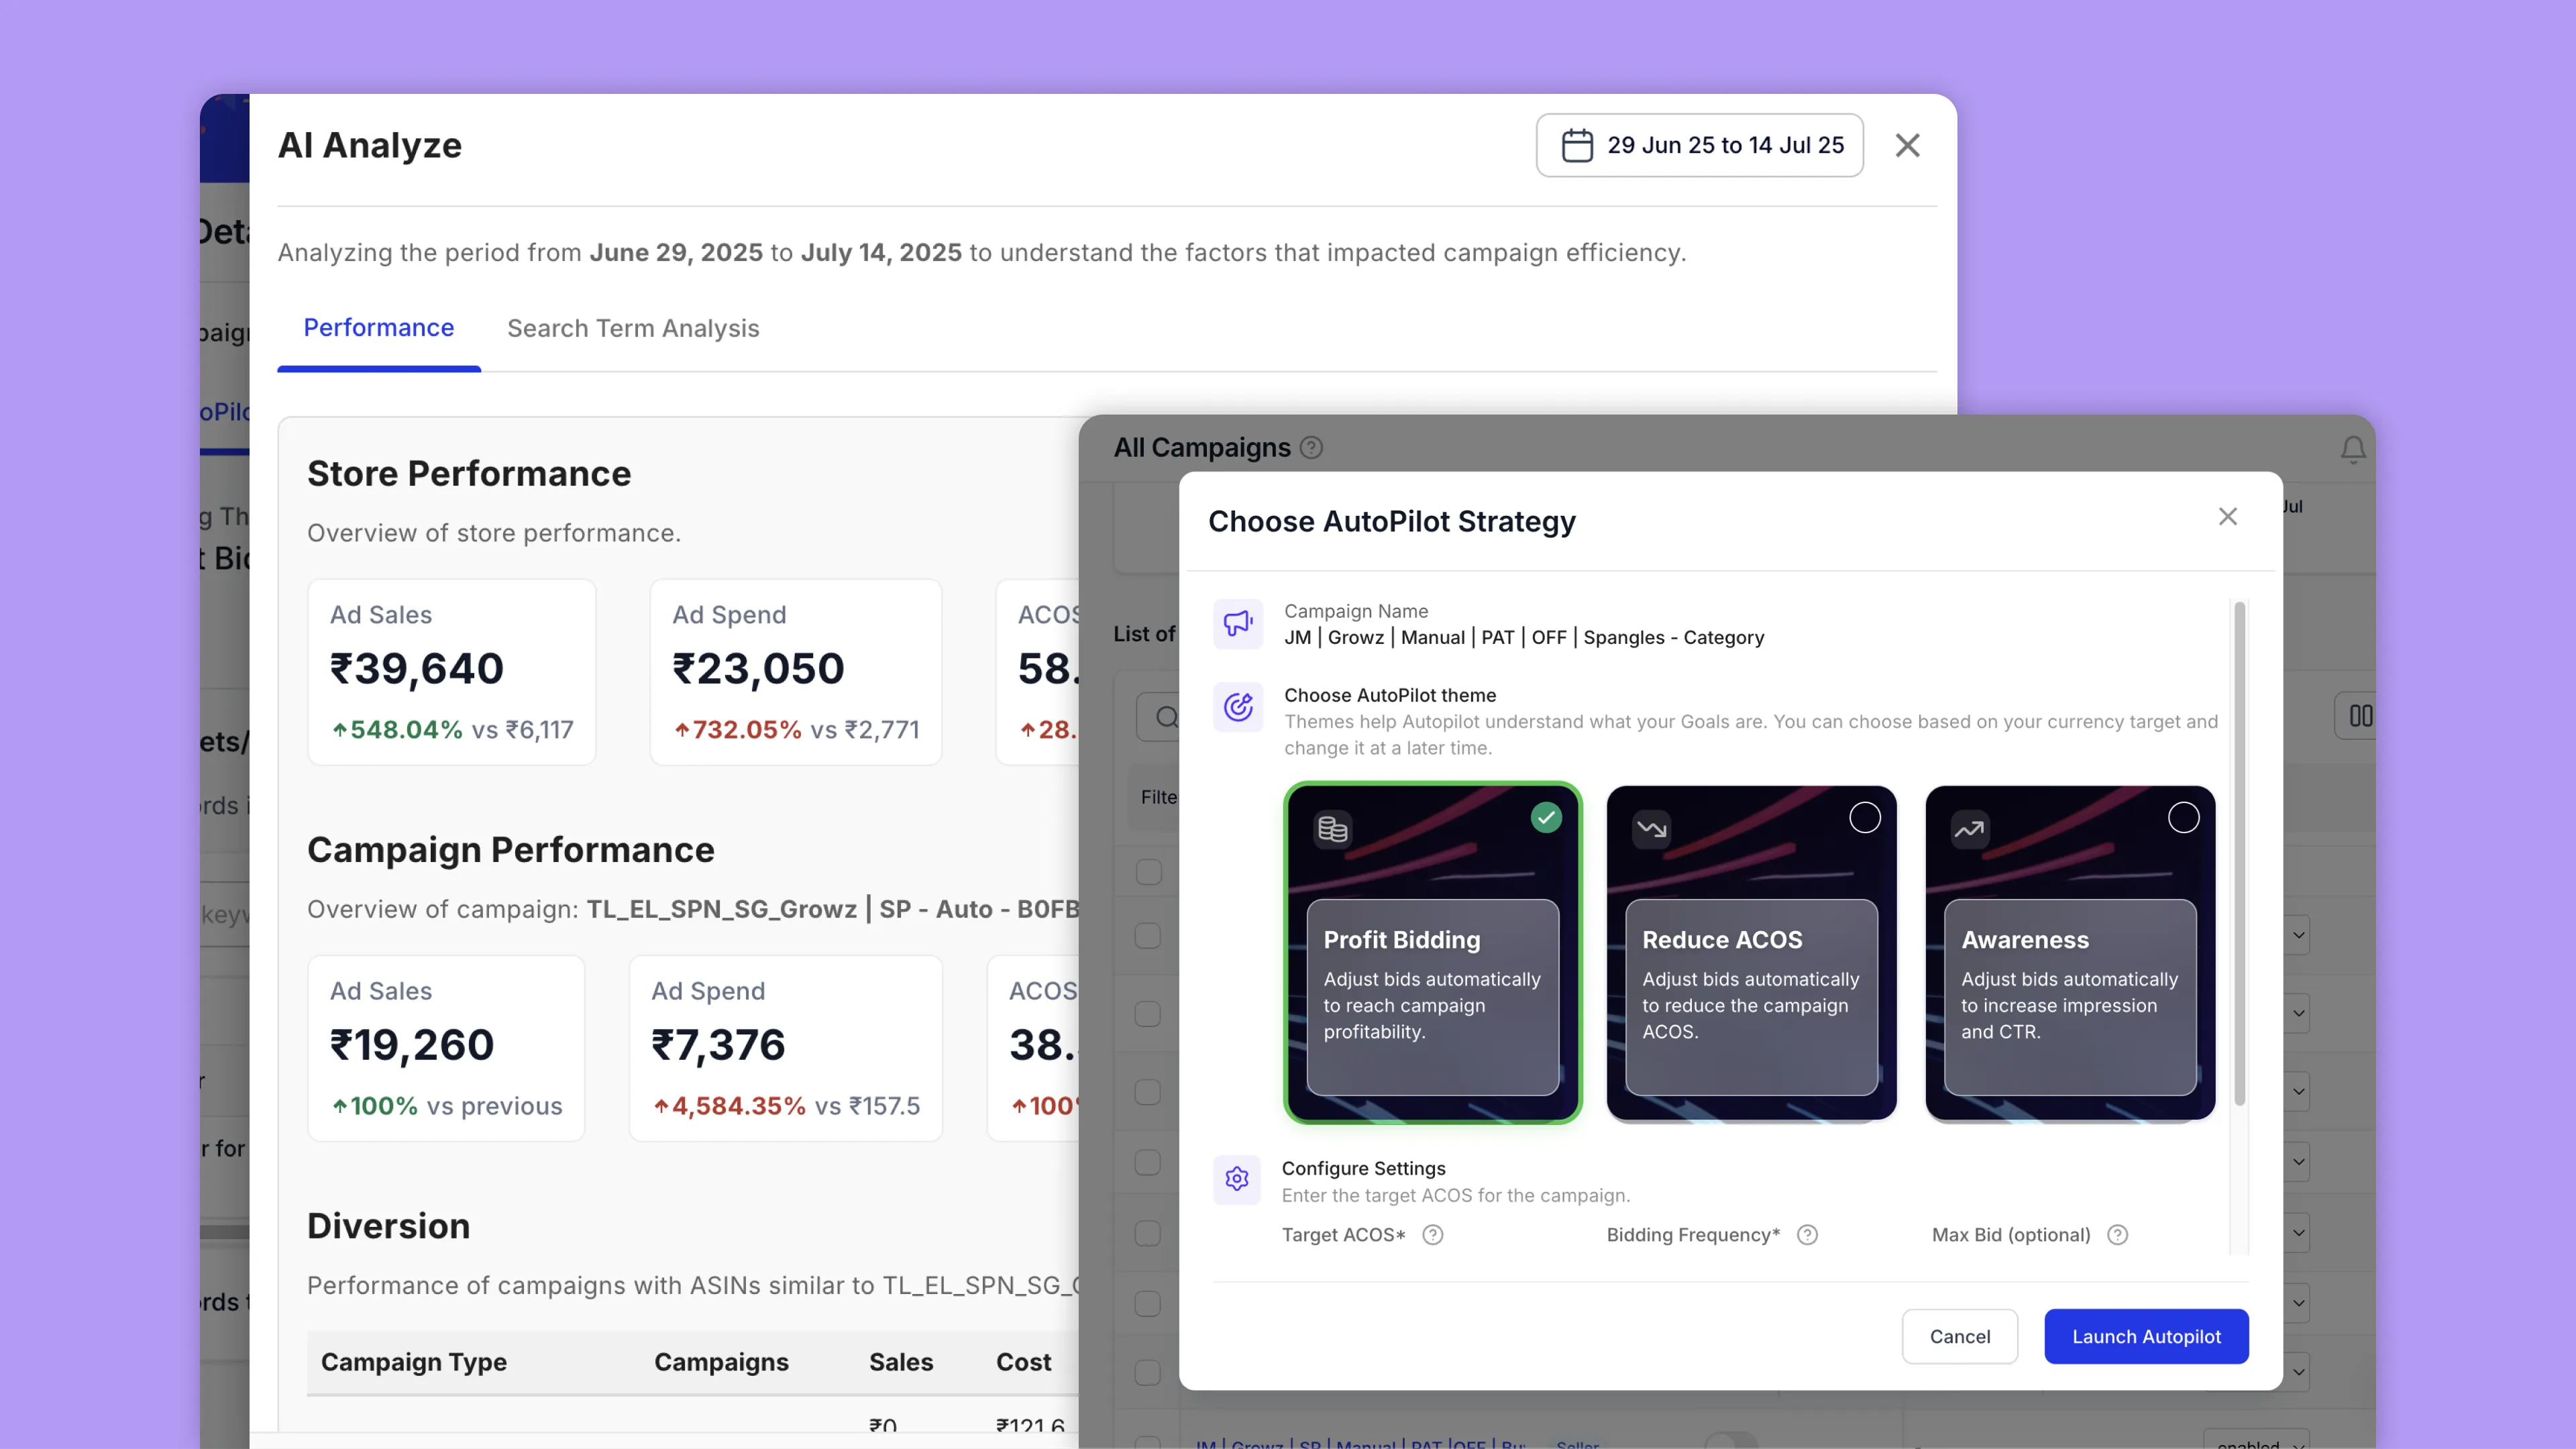Click the Campaigns column header

click(x=721, y=1362)
